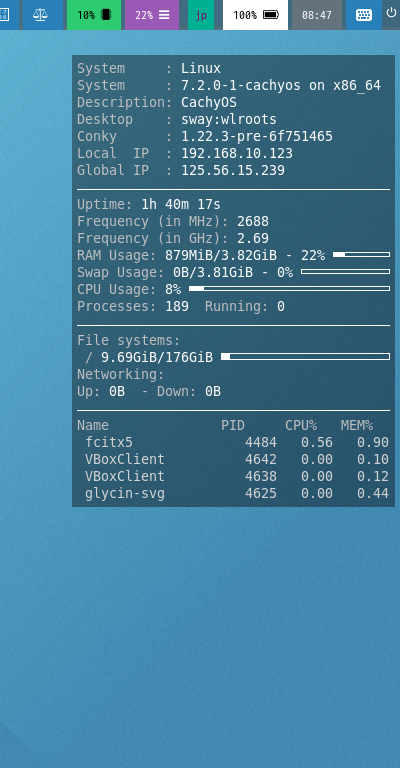Click the 08:47 clock module
The height and width of the screenshot is (768, 400).
[317, 15]
